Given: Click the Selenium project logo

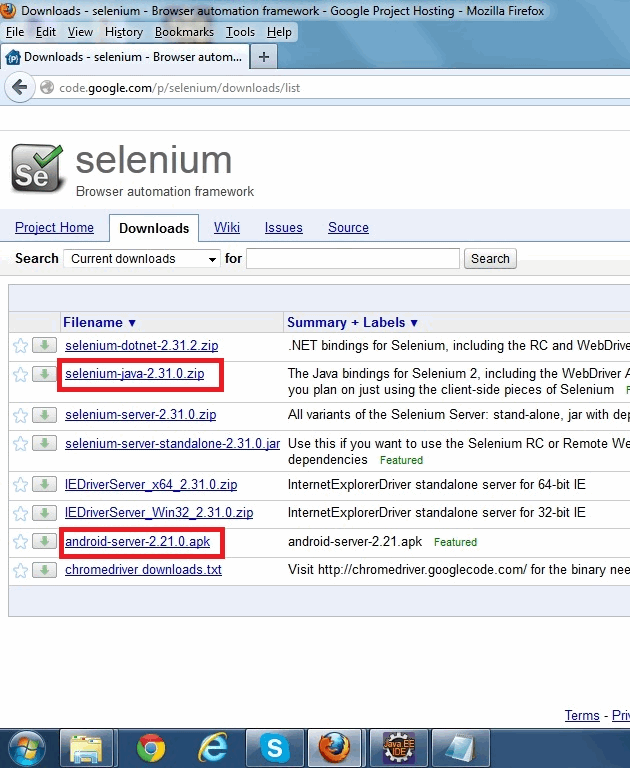Looking at the screenshot, I should (37, 168).
